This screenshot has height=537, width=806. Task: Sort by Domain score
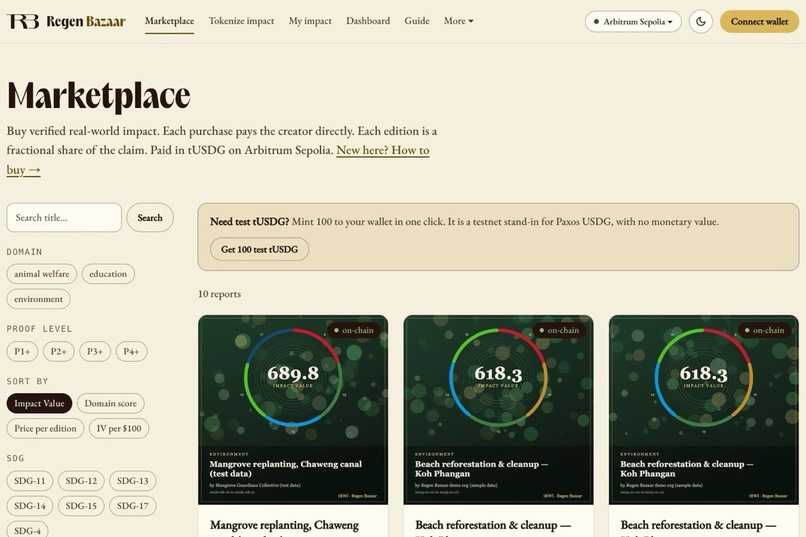pos(111,403)
